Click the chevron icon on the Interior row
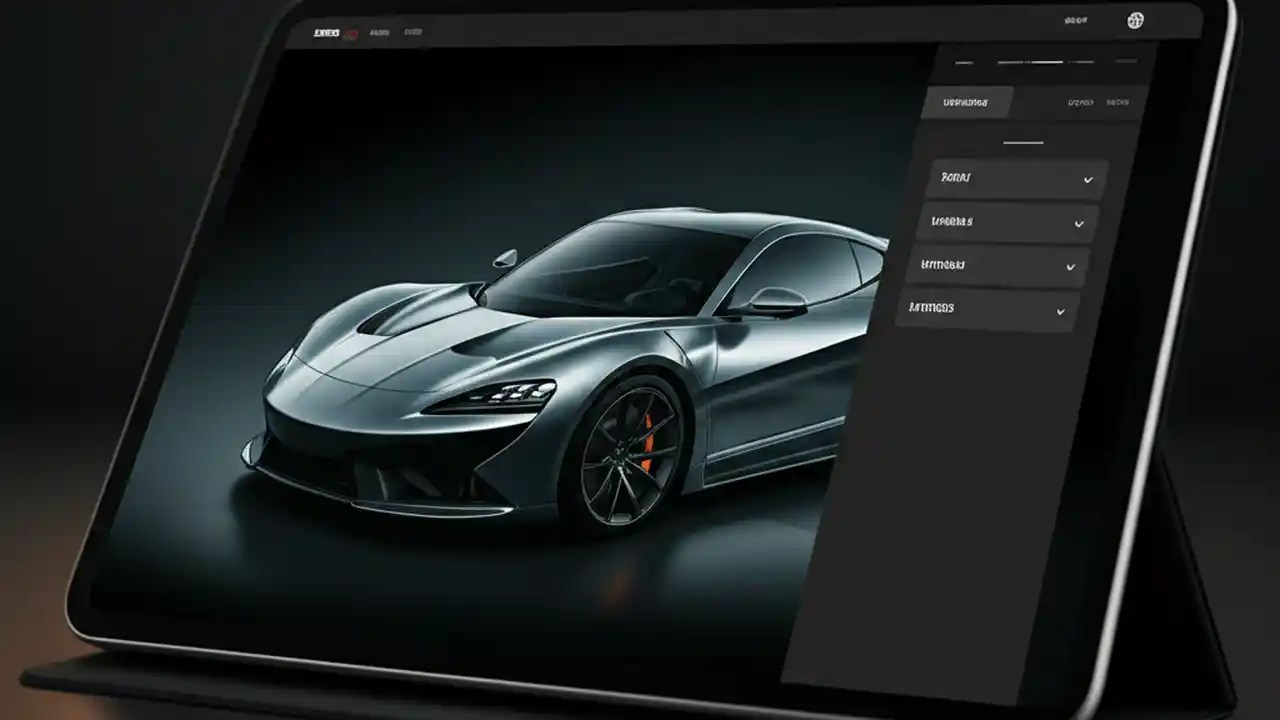The height and width of the screenshot is (720, 1280). click(1072, 265)
